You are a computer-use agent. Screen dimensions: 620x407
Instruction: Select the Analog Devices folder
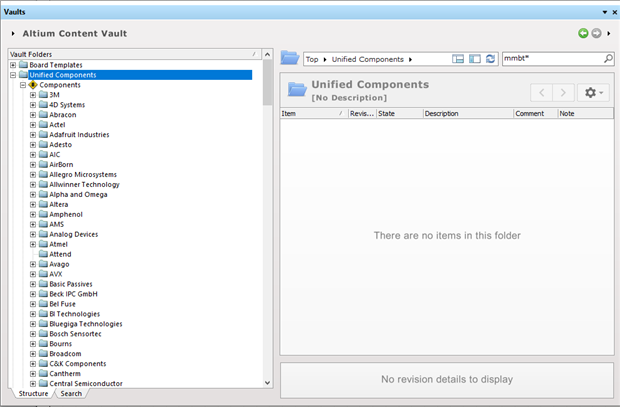74,234
